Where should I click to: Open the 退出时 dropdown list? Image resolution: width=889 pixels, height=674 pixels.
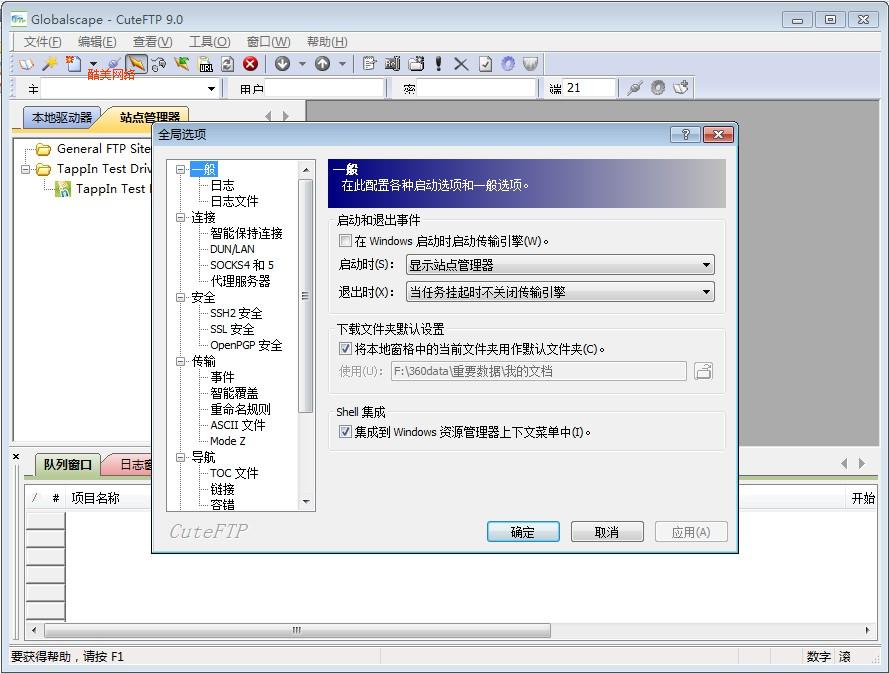click(560, 292)
